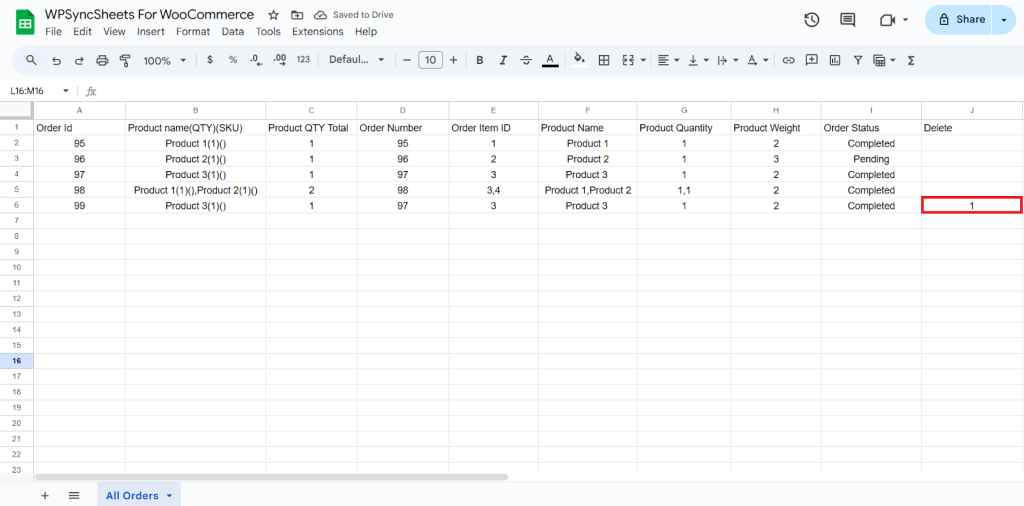Viewport: 1024px width, 506px height.
Task: Select the Pending order status cell
Action: coord(871,159)
